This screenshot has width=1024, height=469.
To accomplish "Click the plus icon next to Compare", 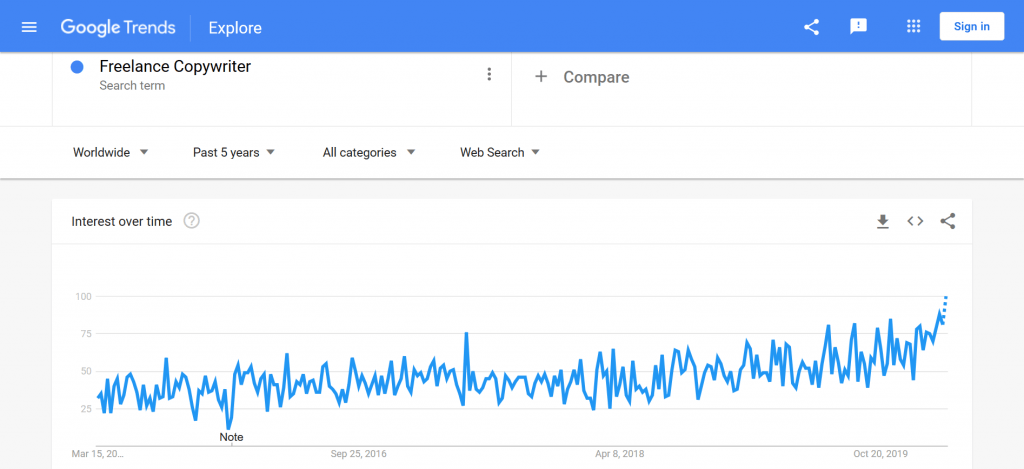I will (541, 77).
